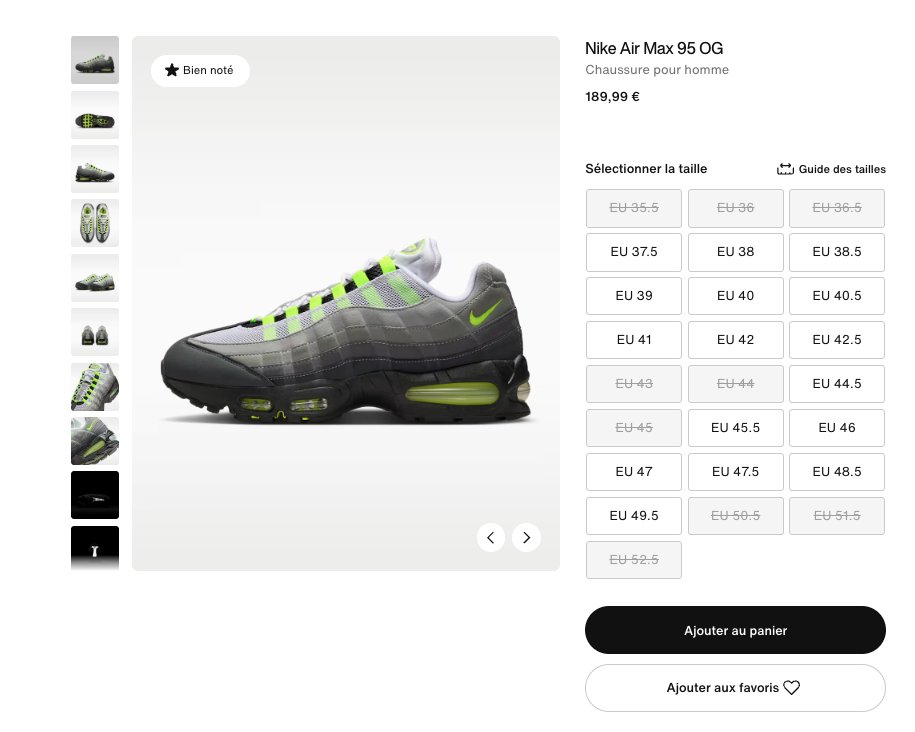
Task: Select size EU 40.5
Action: [x=837, y=296]
